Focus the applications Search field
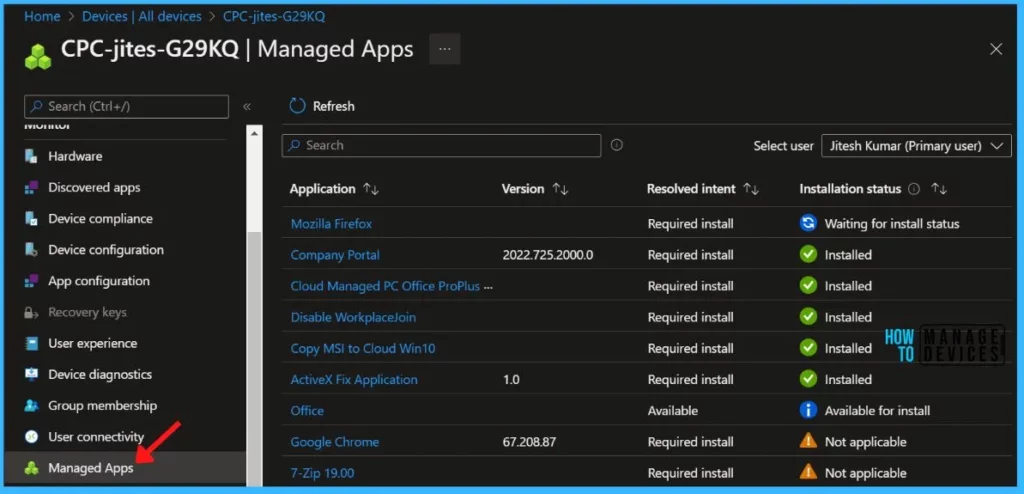This screenshot has height=494, width=1024. 441,145
